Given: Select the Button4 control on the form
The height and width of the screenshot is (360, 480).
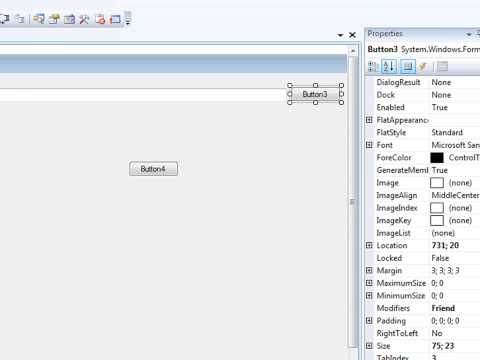Looking at the screenshot, I should point(153,169).
